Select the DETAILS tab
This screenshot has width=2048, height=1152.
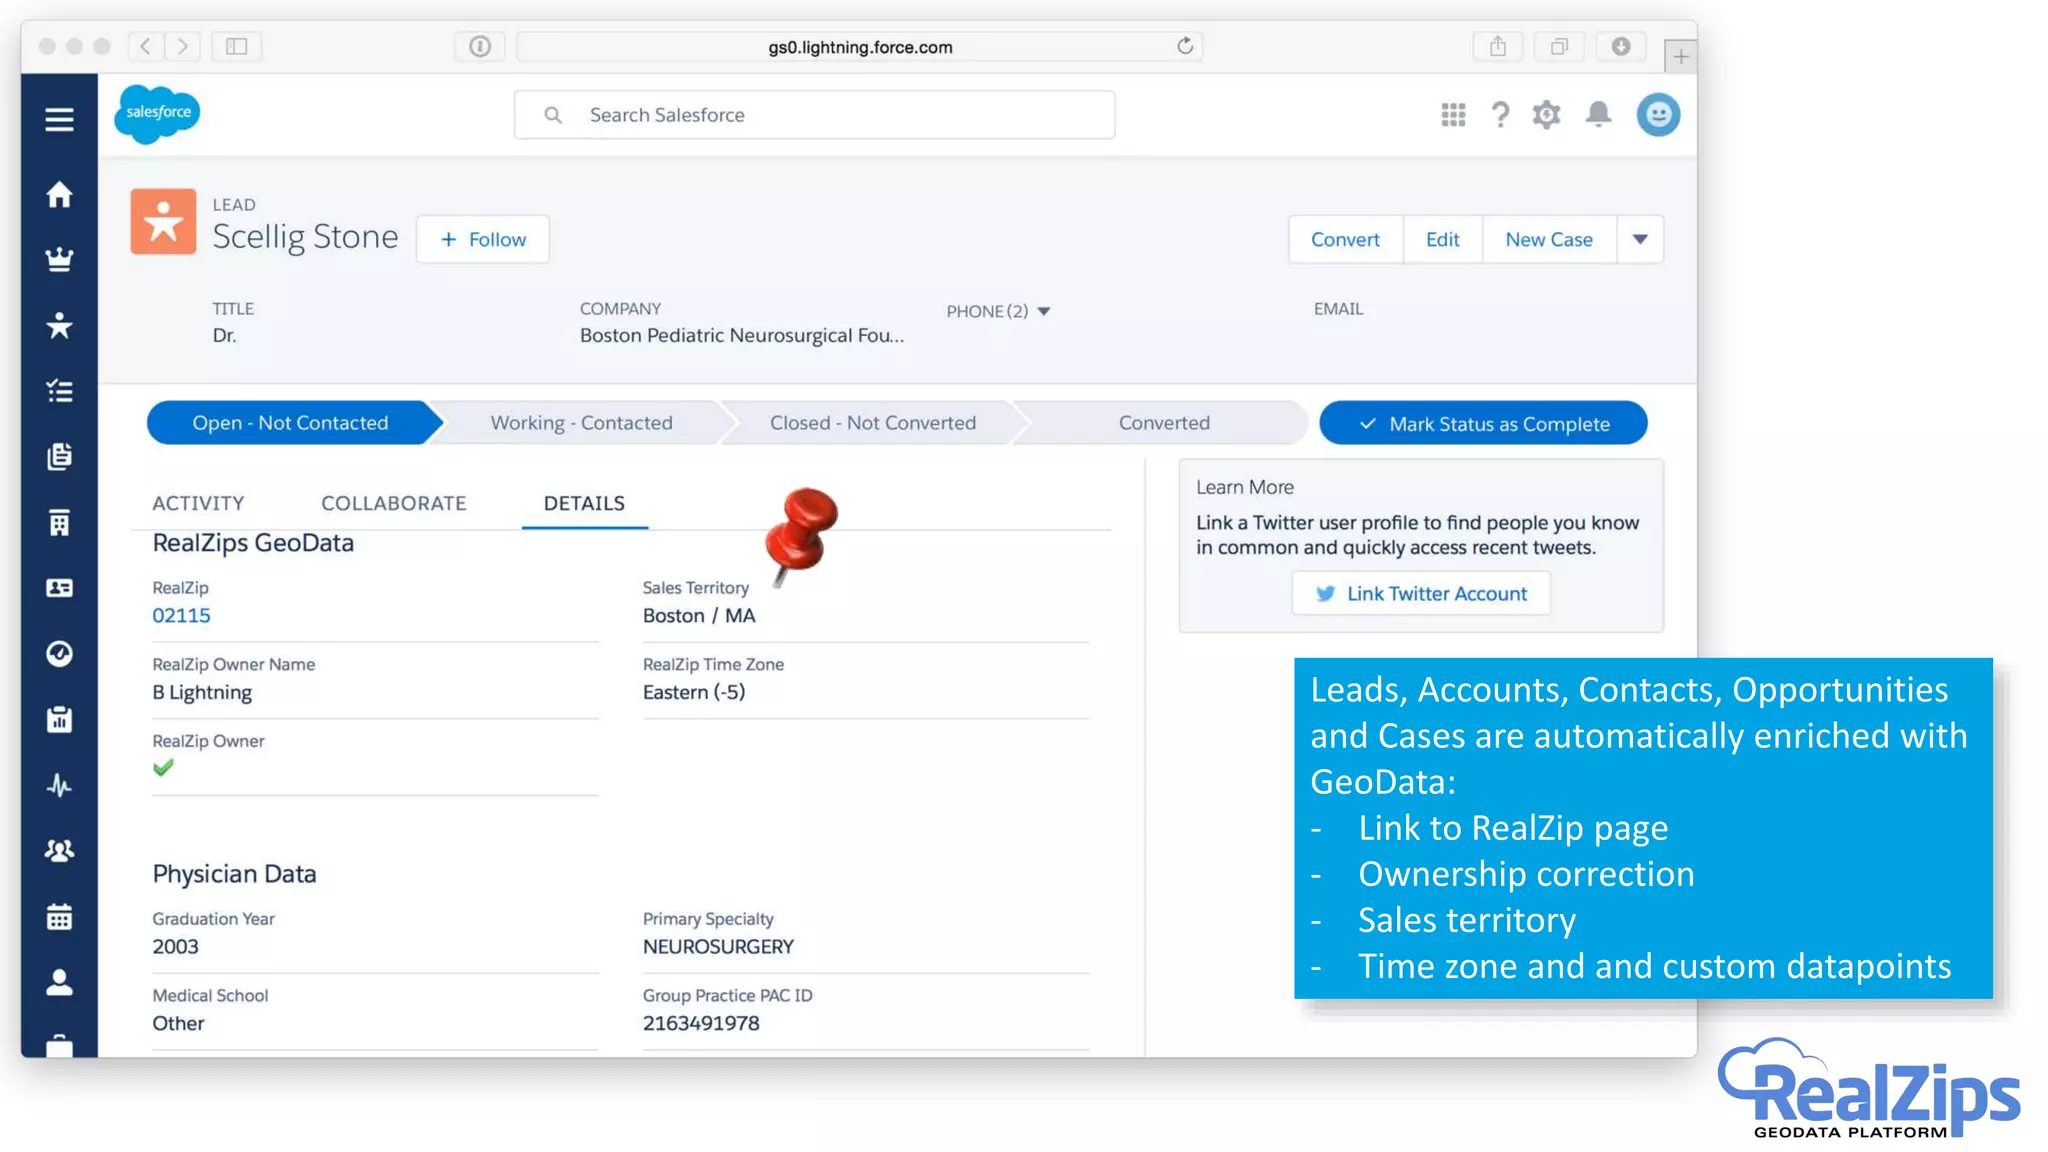click(584, 503)
